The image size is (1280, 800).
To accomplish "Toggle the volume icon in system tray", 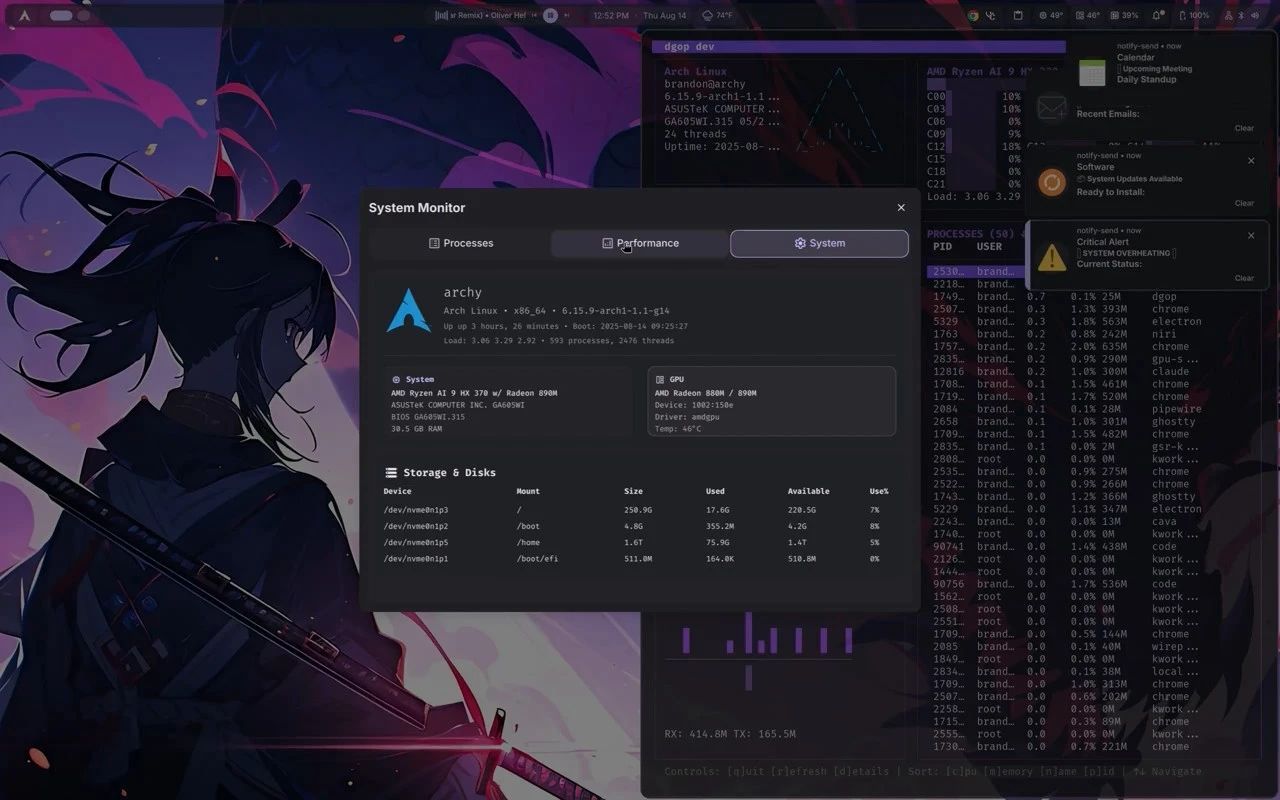I will tap(1256, 16).
